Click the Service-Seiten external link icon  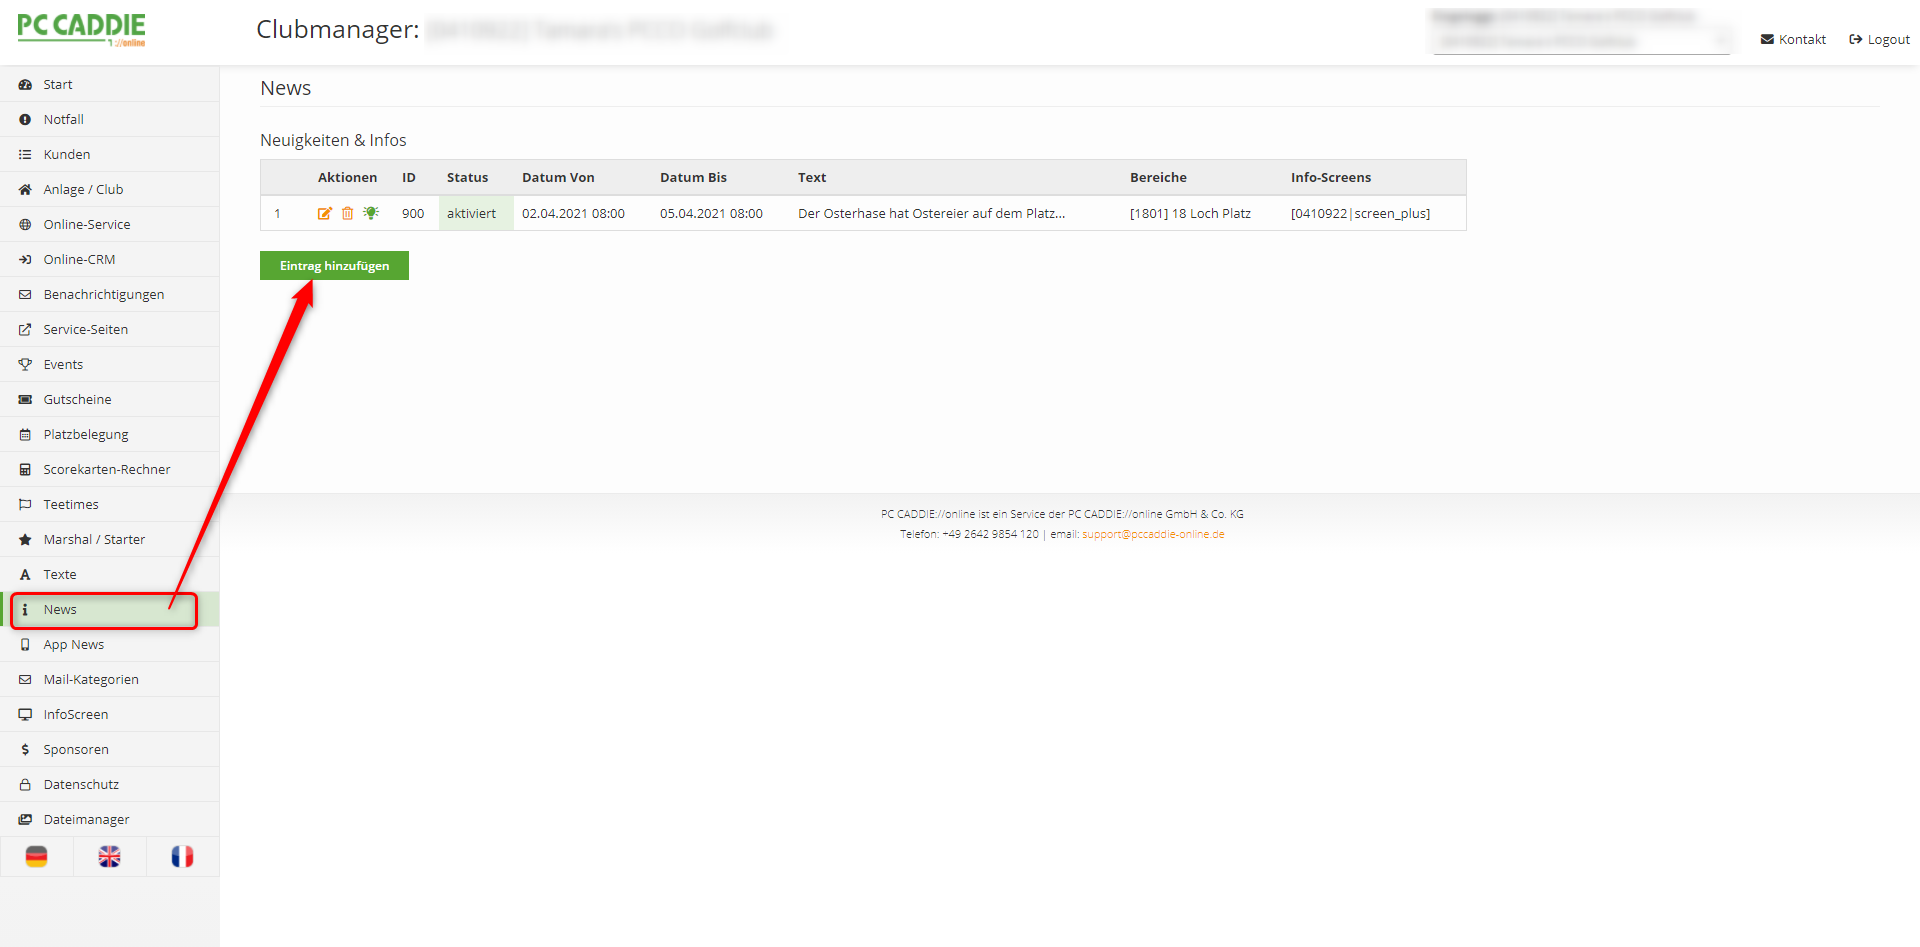click(25, 330)
